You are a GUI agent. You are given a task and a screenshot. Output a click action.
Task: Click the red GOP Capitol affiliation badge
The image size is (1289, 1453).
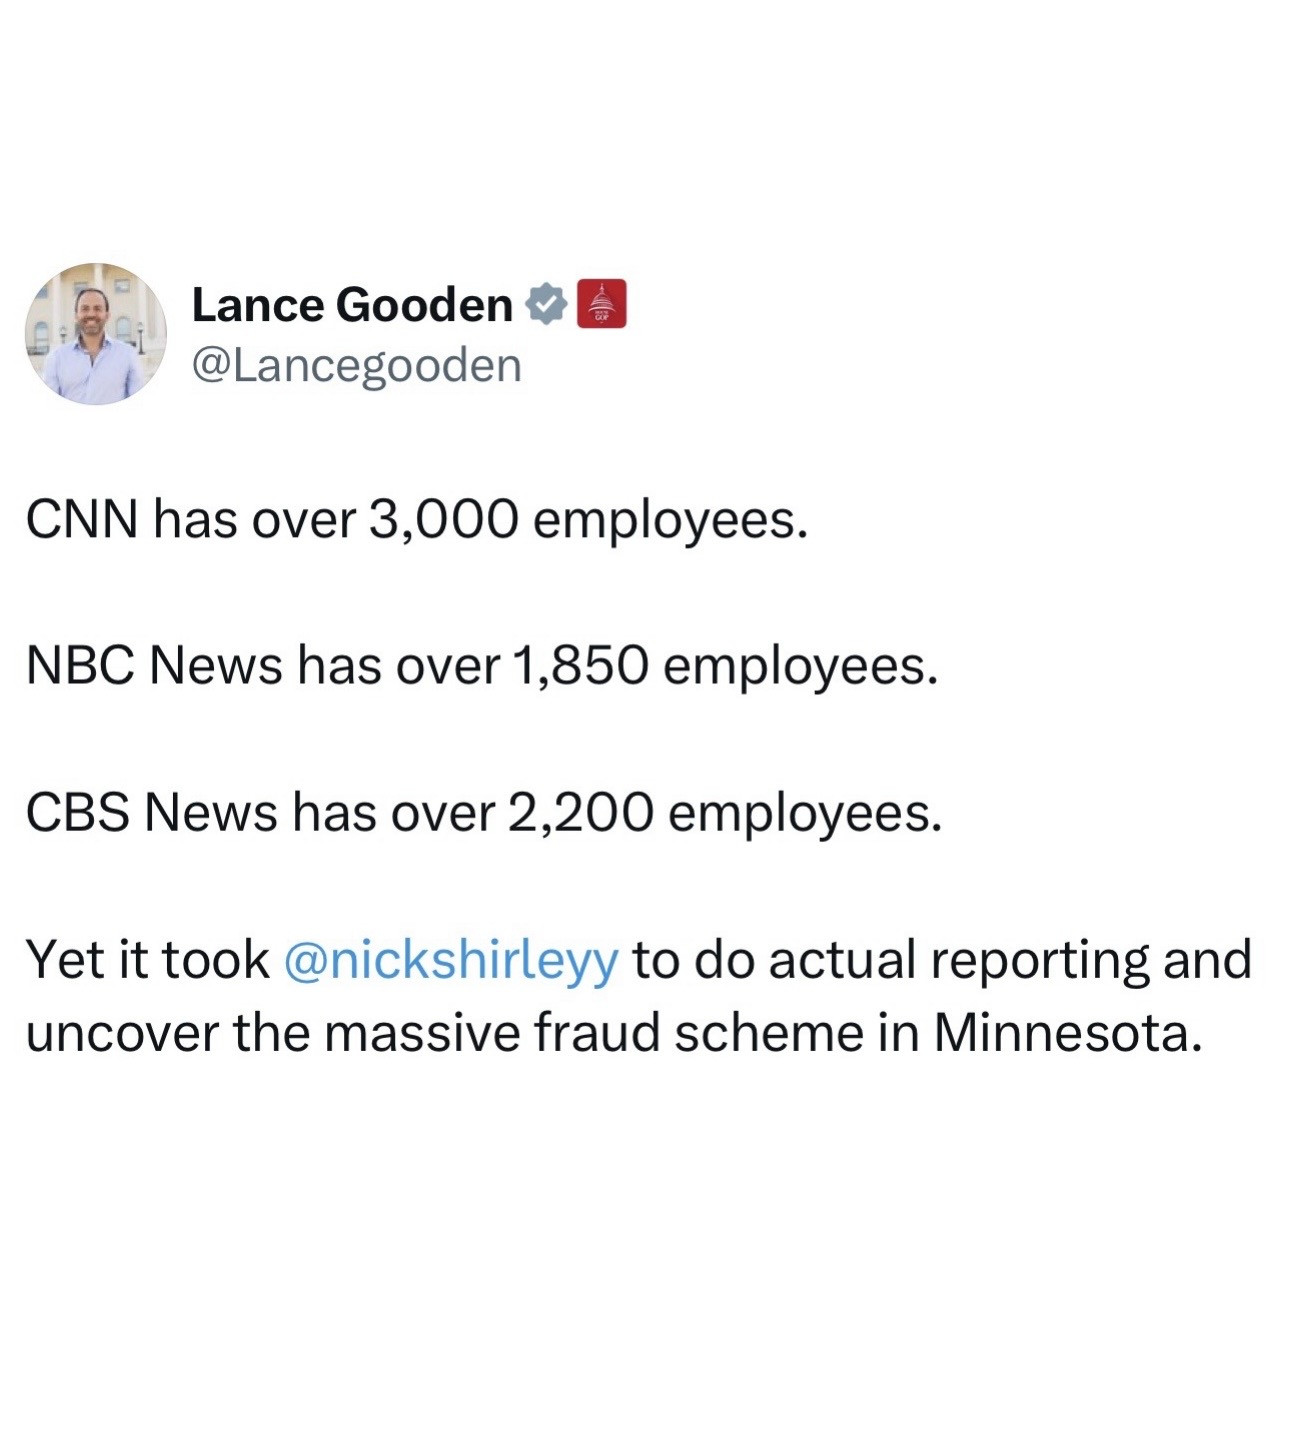pyautogui.click(x=602, y=304)
